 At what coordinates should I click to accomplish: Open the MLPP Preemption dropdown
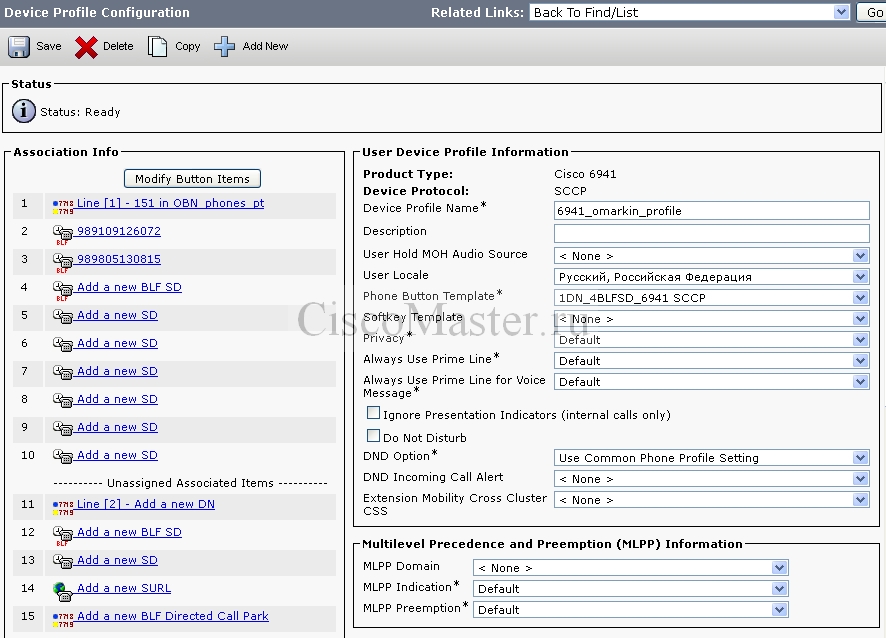631,609
